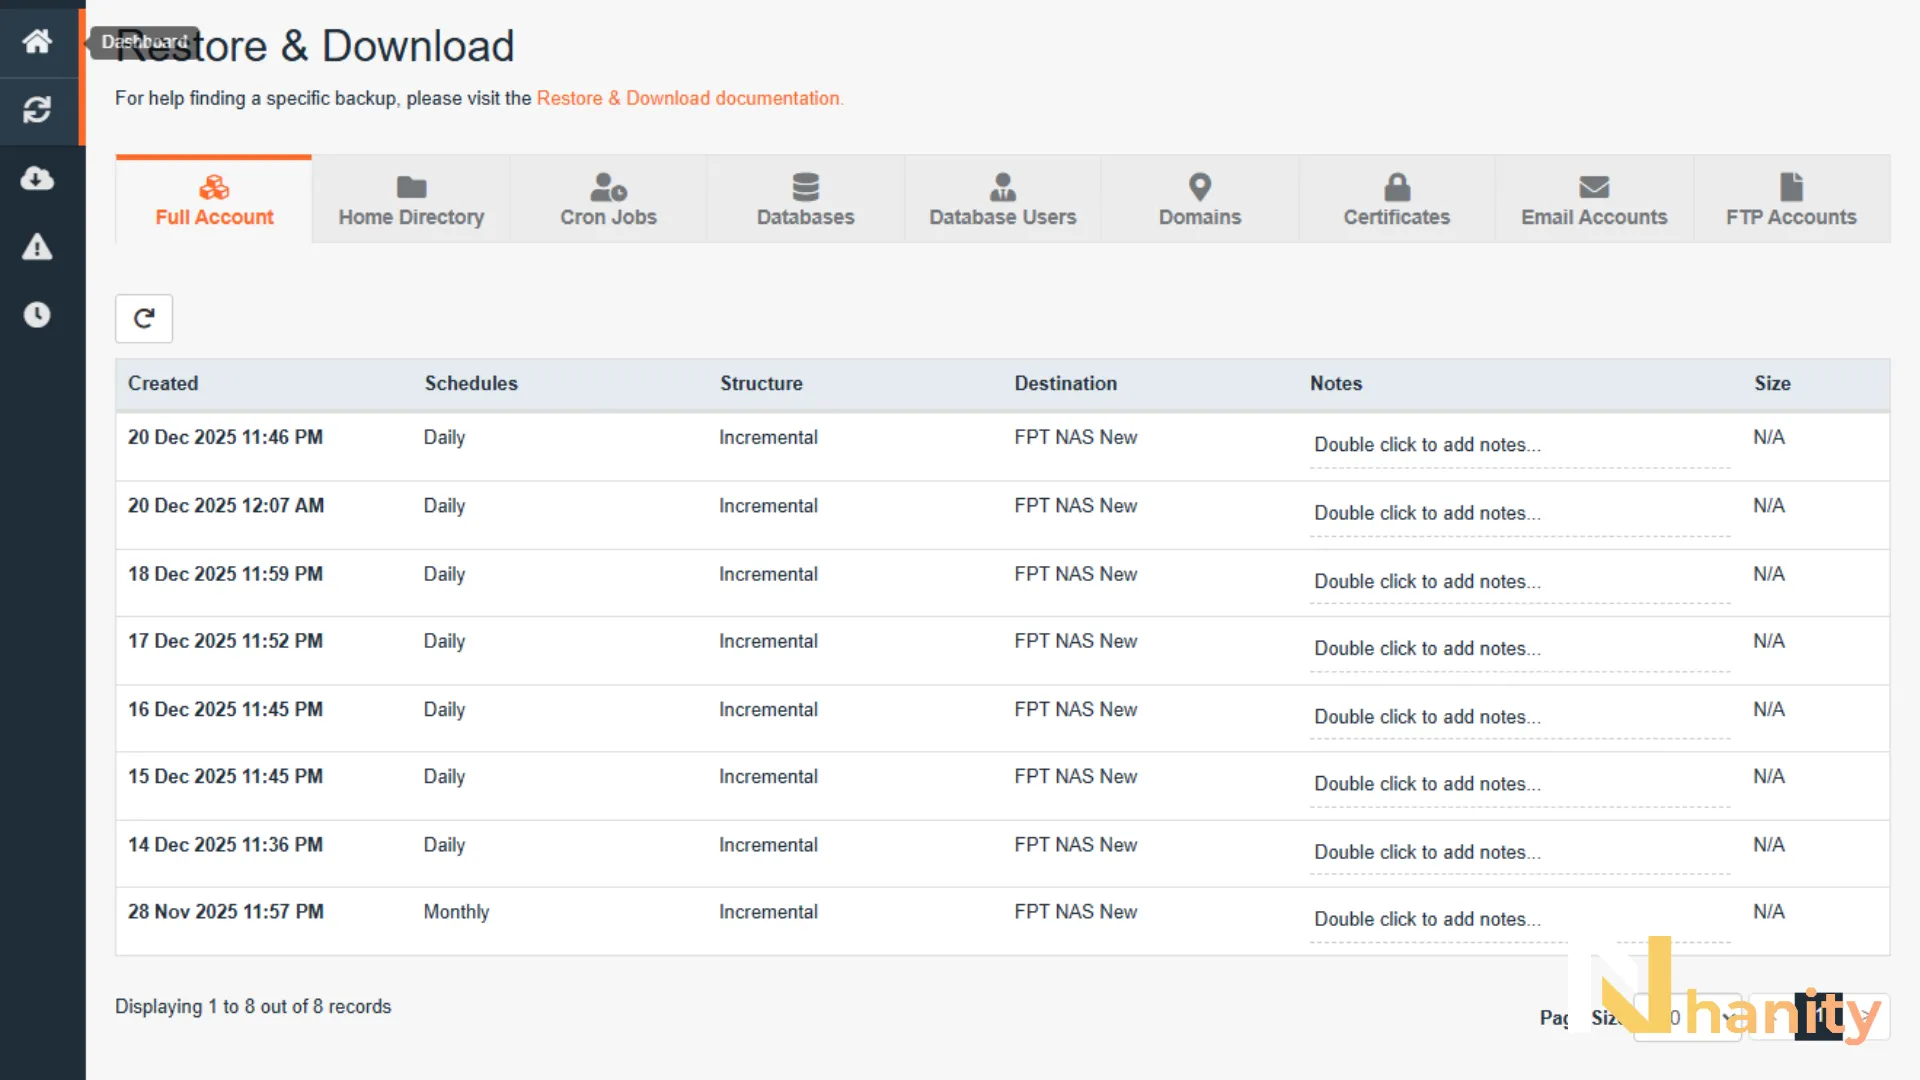Select the 20 Dec 2025 12:07 AM backup
The image size is (1920, 1080).
coord(1002,515)
